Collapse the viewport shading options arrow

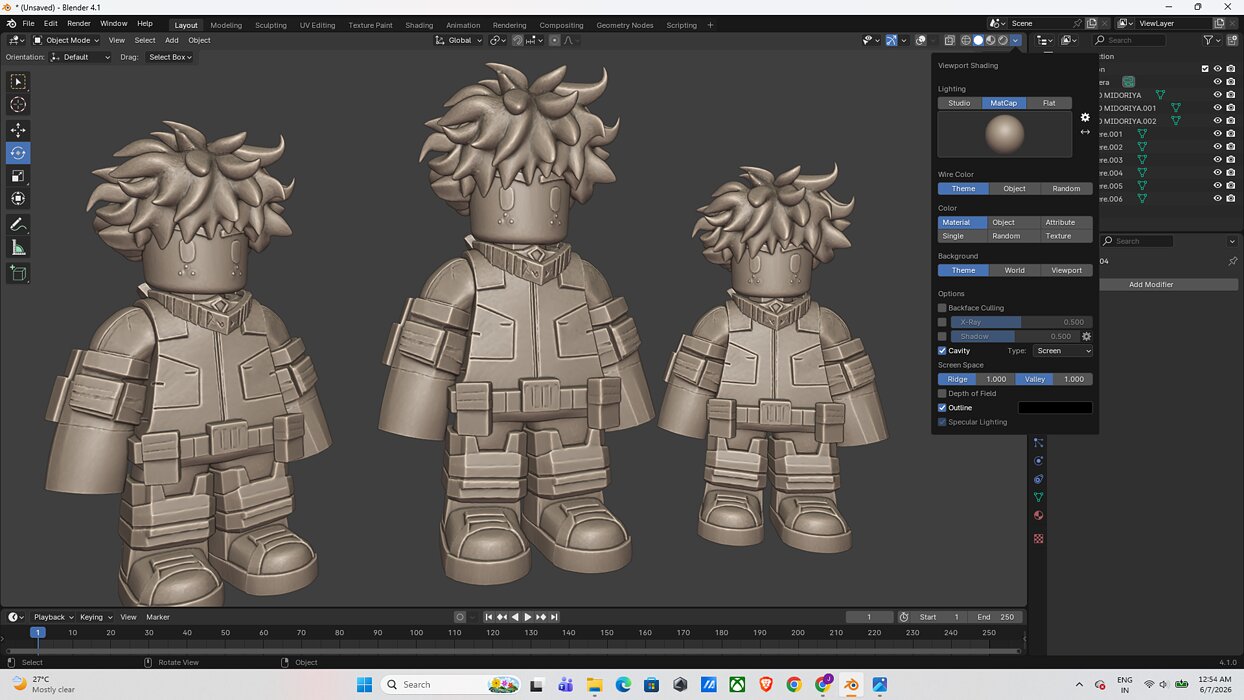coord(1016,40)
